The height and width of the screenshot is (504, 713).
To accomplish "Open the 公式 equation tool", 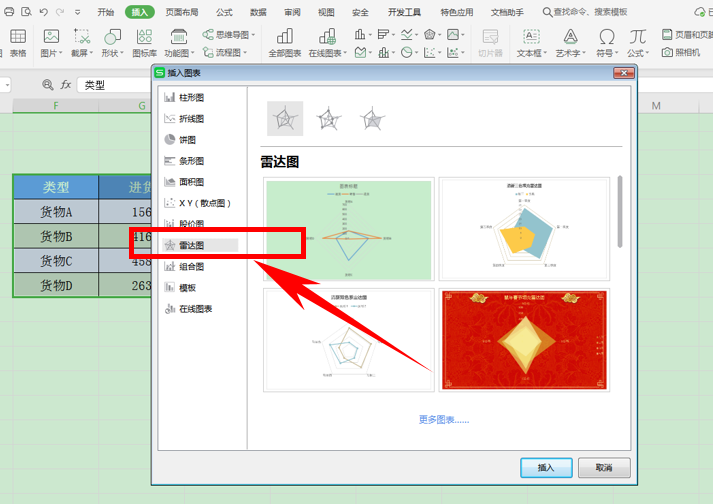I will point(638,43).
